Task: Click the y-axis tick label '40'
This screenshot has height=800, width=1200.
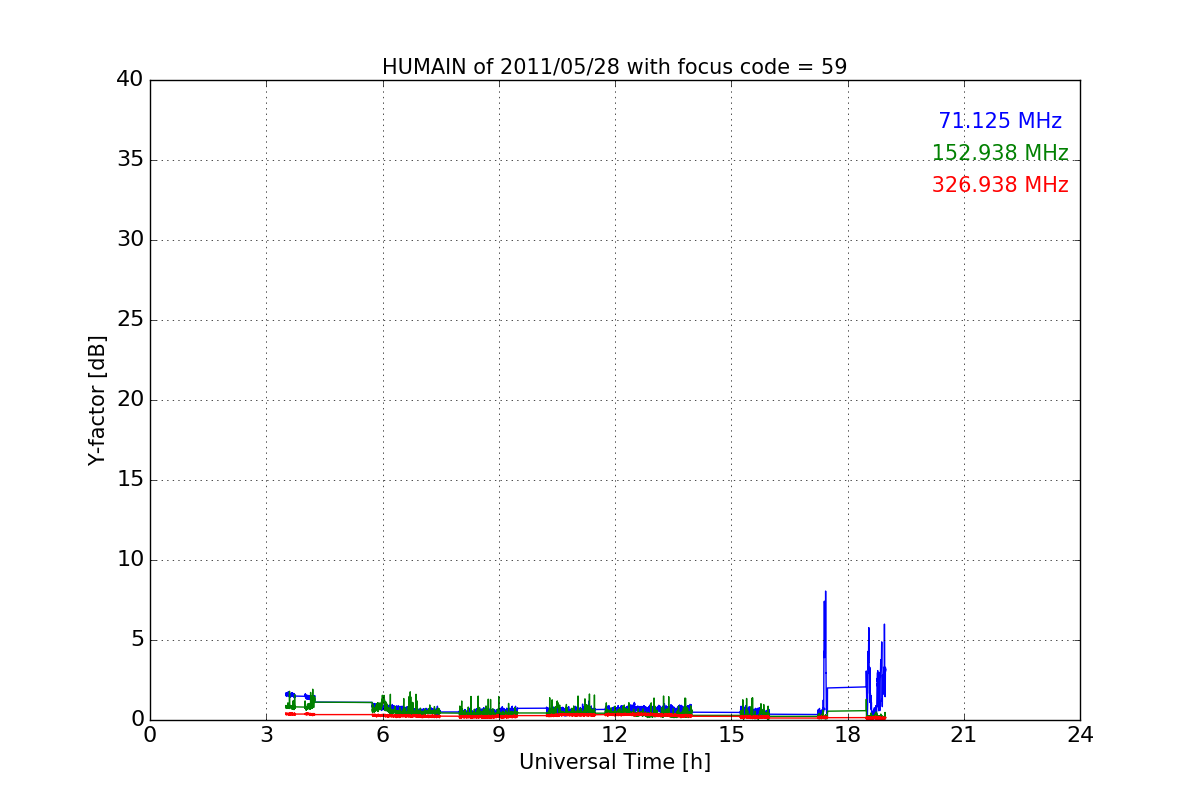Action: coord(130,80)
